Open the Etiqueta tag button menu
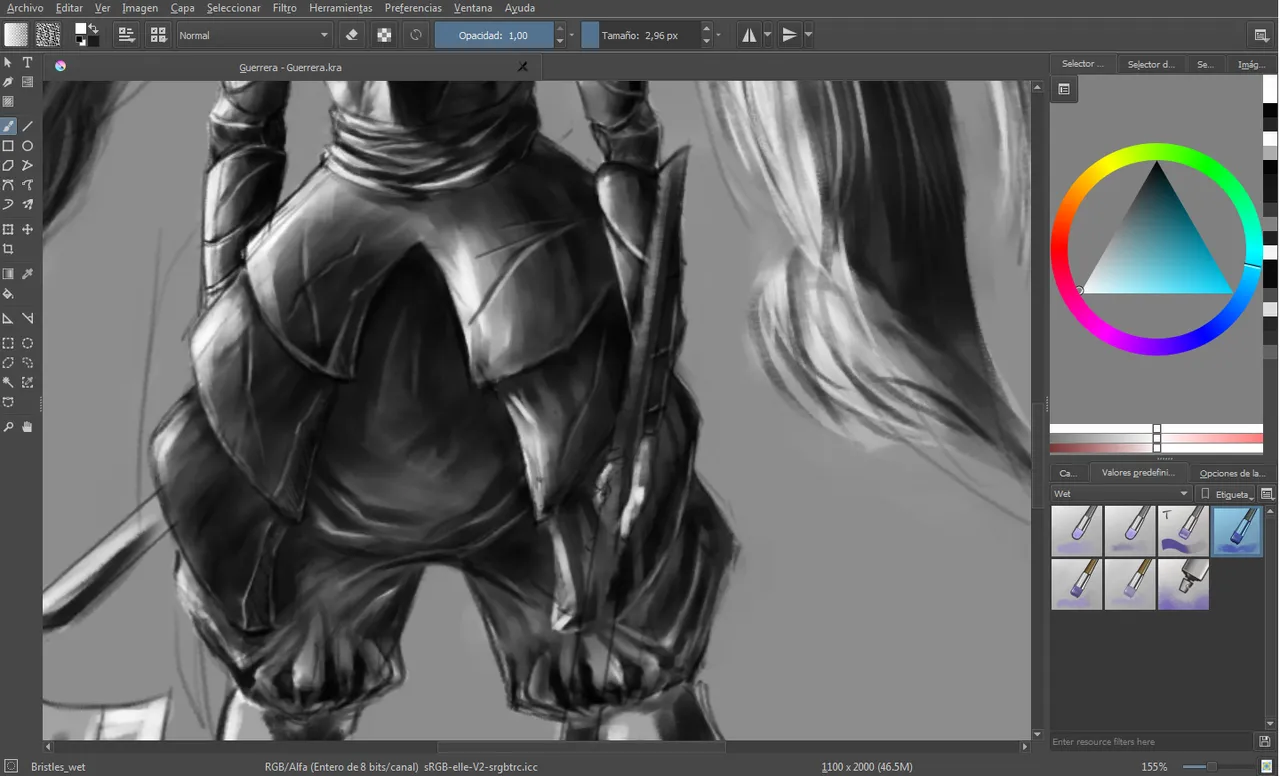Viewport: 1280px width, 776px height. (1226, 494)
